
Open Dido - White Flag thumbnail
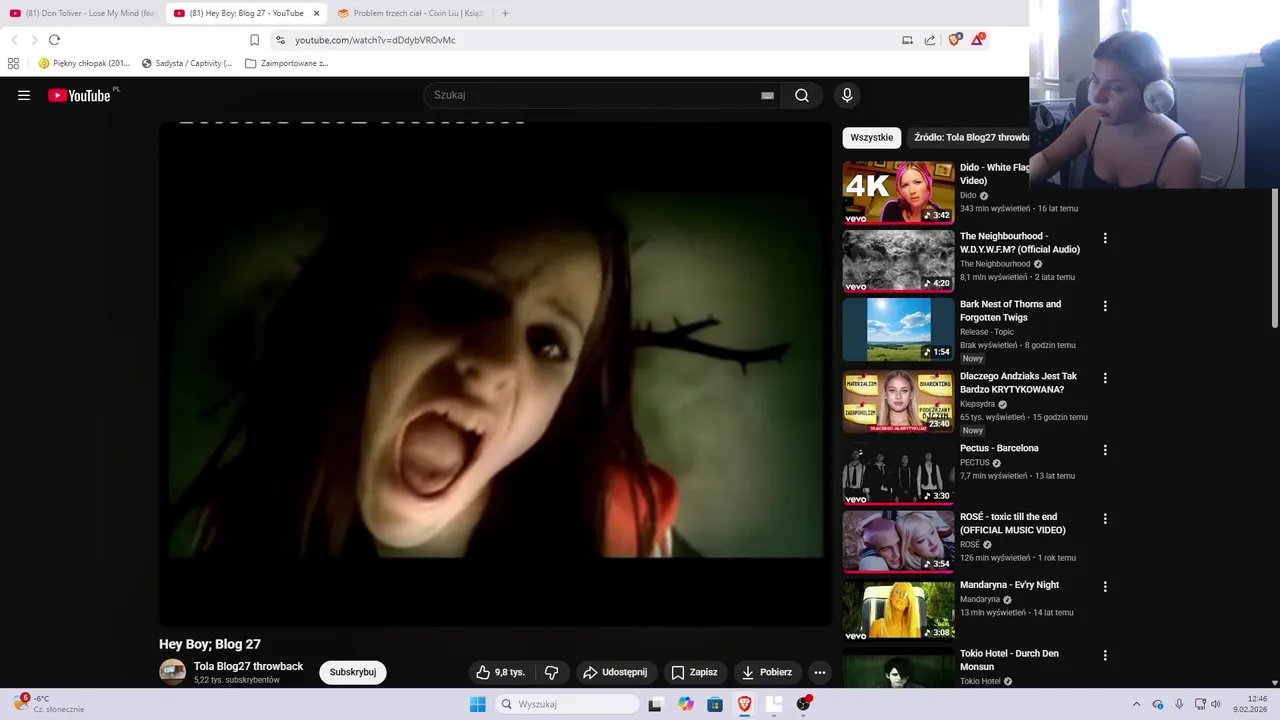898,192
